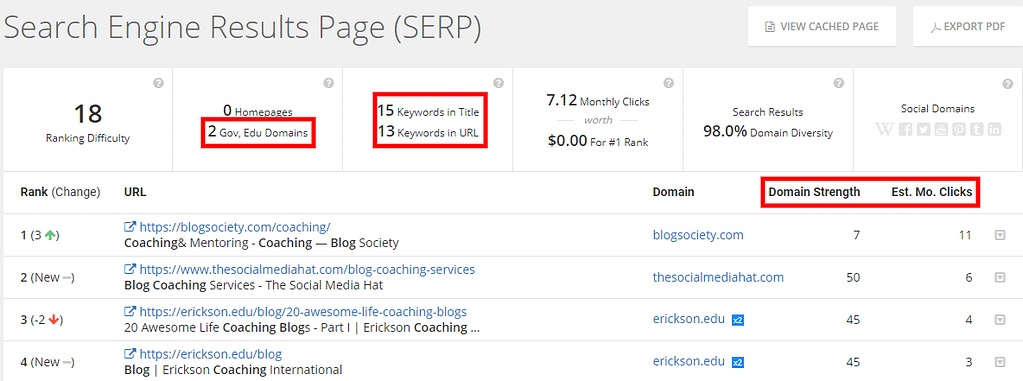This screenshot has width=1023, height=381.
Task: Click the LinkedIn social domain icon
Action: 994,129
